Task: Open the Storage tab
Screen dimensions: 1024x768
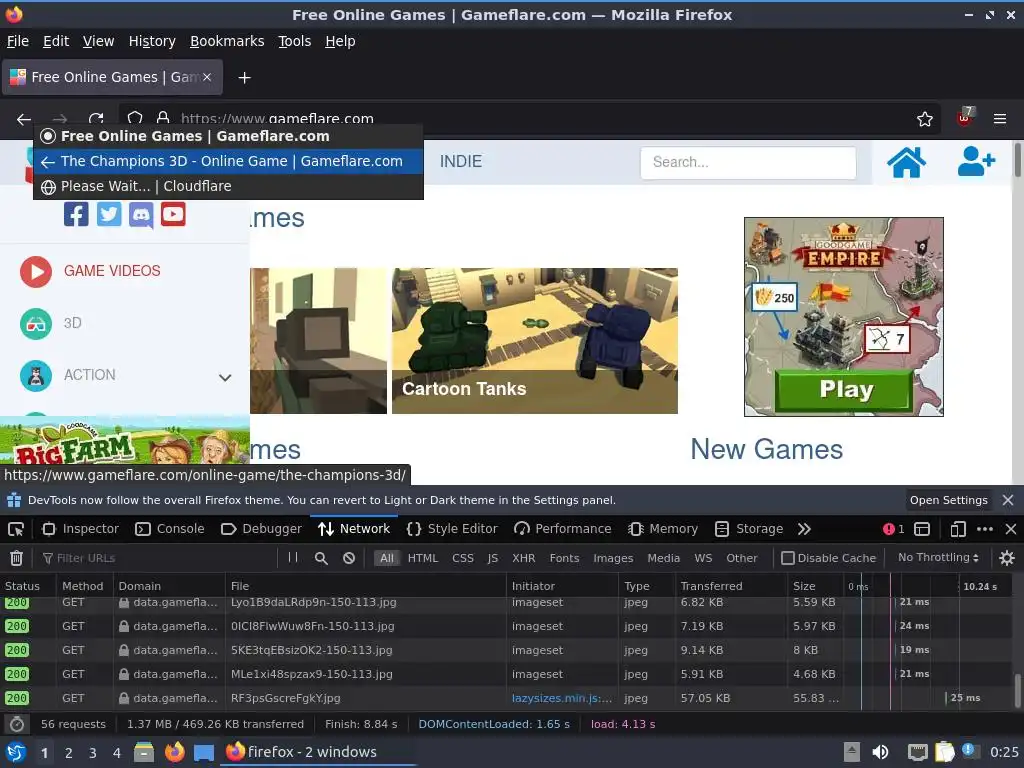Action: pyautogui.click(x=749, y=529)
